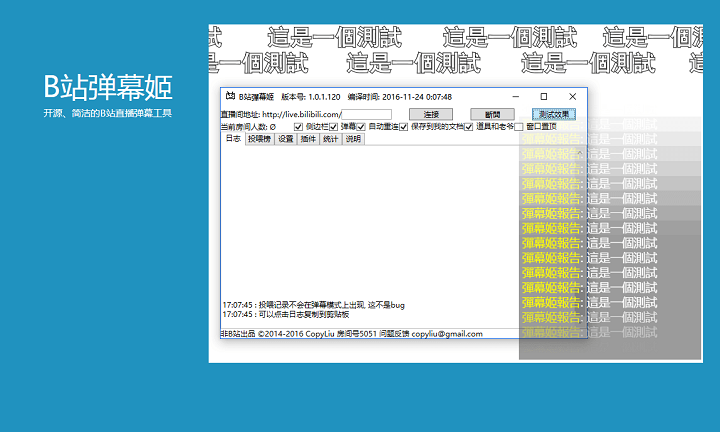Maximize the B站弹幕姬 window

[x=544, y=96]
